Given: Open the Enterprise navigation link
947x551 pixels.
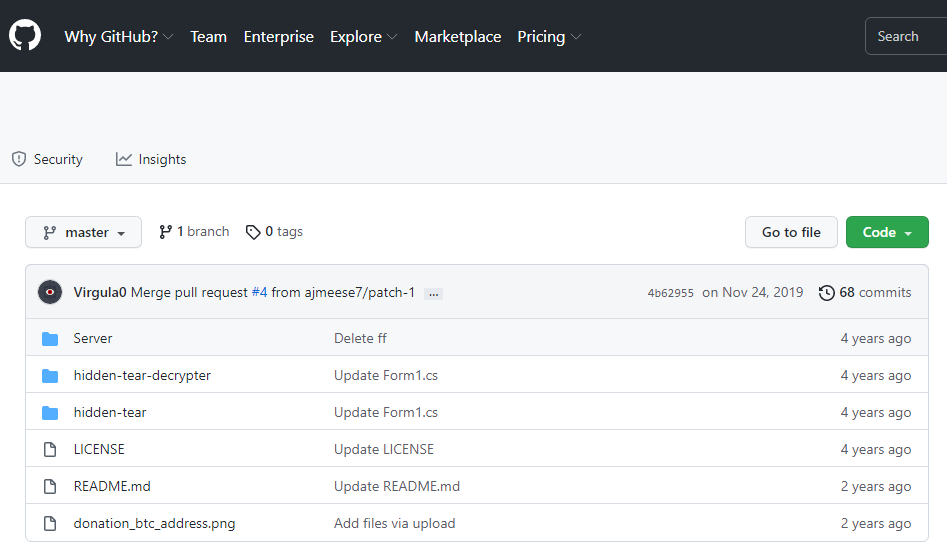Looking at the screenshot, I should click(x=278, y=36).
